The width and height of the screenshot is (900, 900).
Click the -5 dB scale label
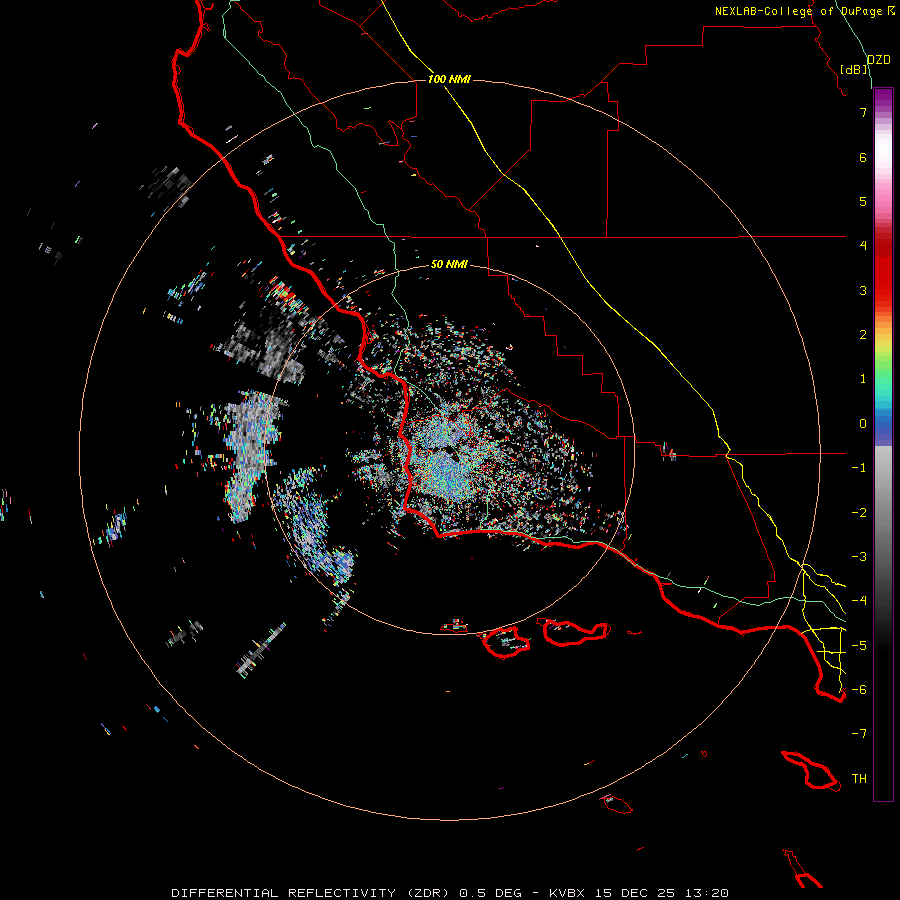pos(859,646)
